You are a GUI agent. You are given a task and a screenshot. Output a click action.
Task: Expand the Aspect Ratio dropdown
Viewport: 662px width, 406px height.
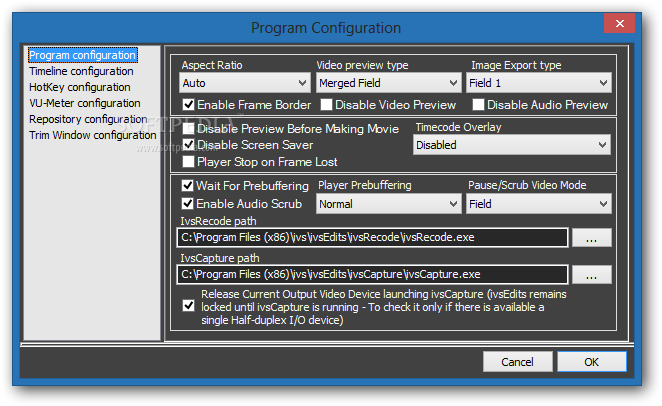point(245,83)
